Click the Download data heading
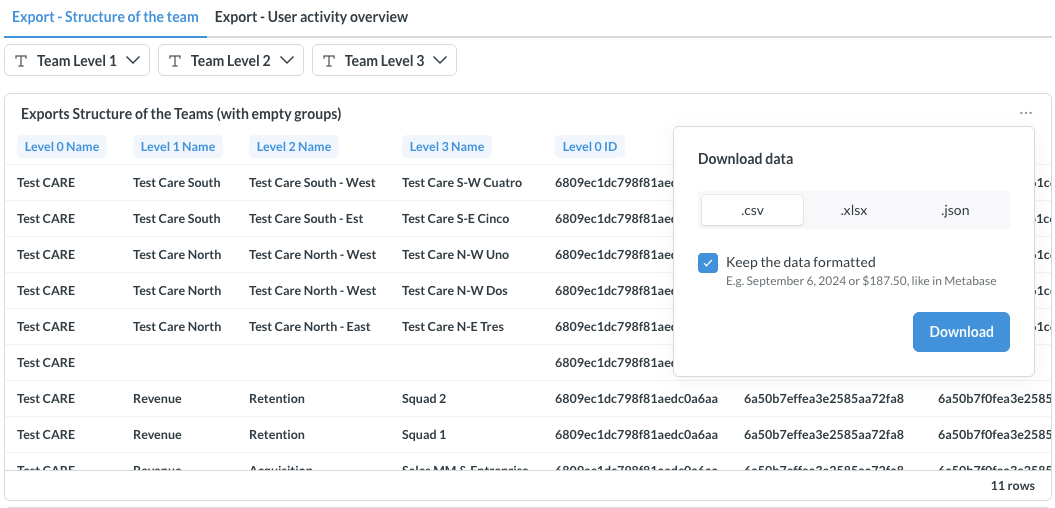Screen dimensions: 1055x508 (745, 159)
